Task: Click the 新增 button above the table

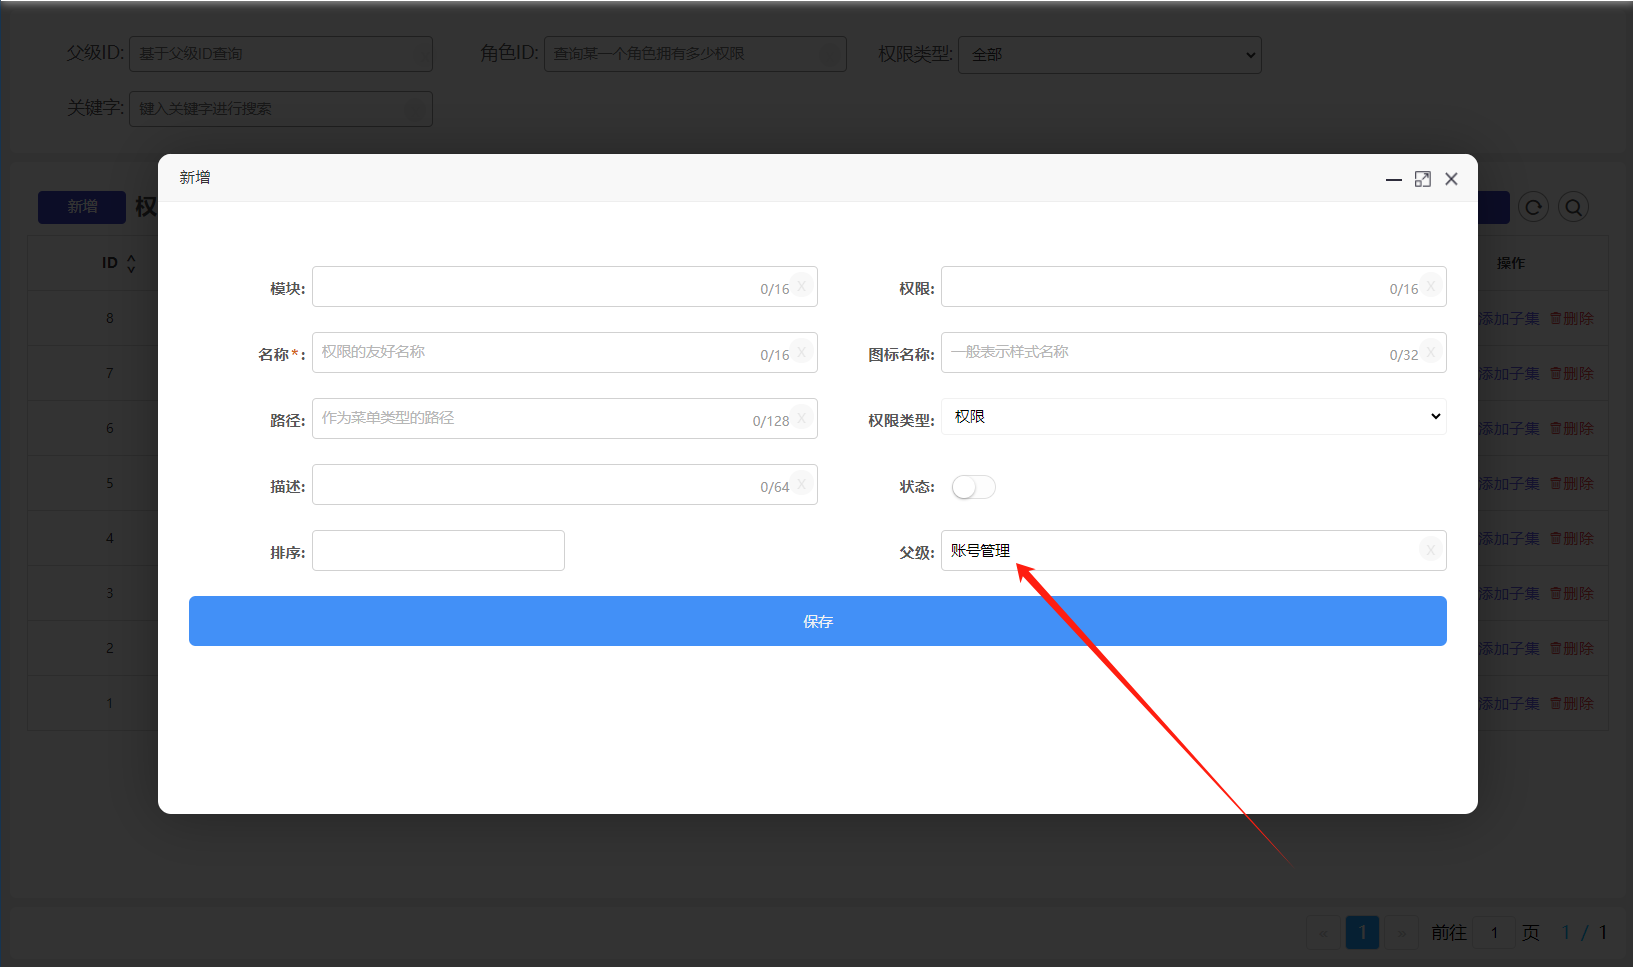Action: coord(82,207)
